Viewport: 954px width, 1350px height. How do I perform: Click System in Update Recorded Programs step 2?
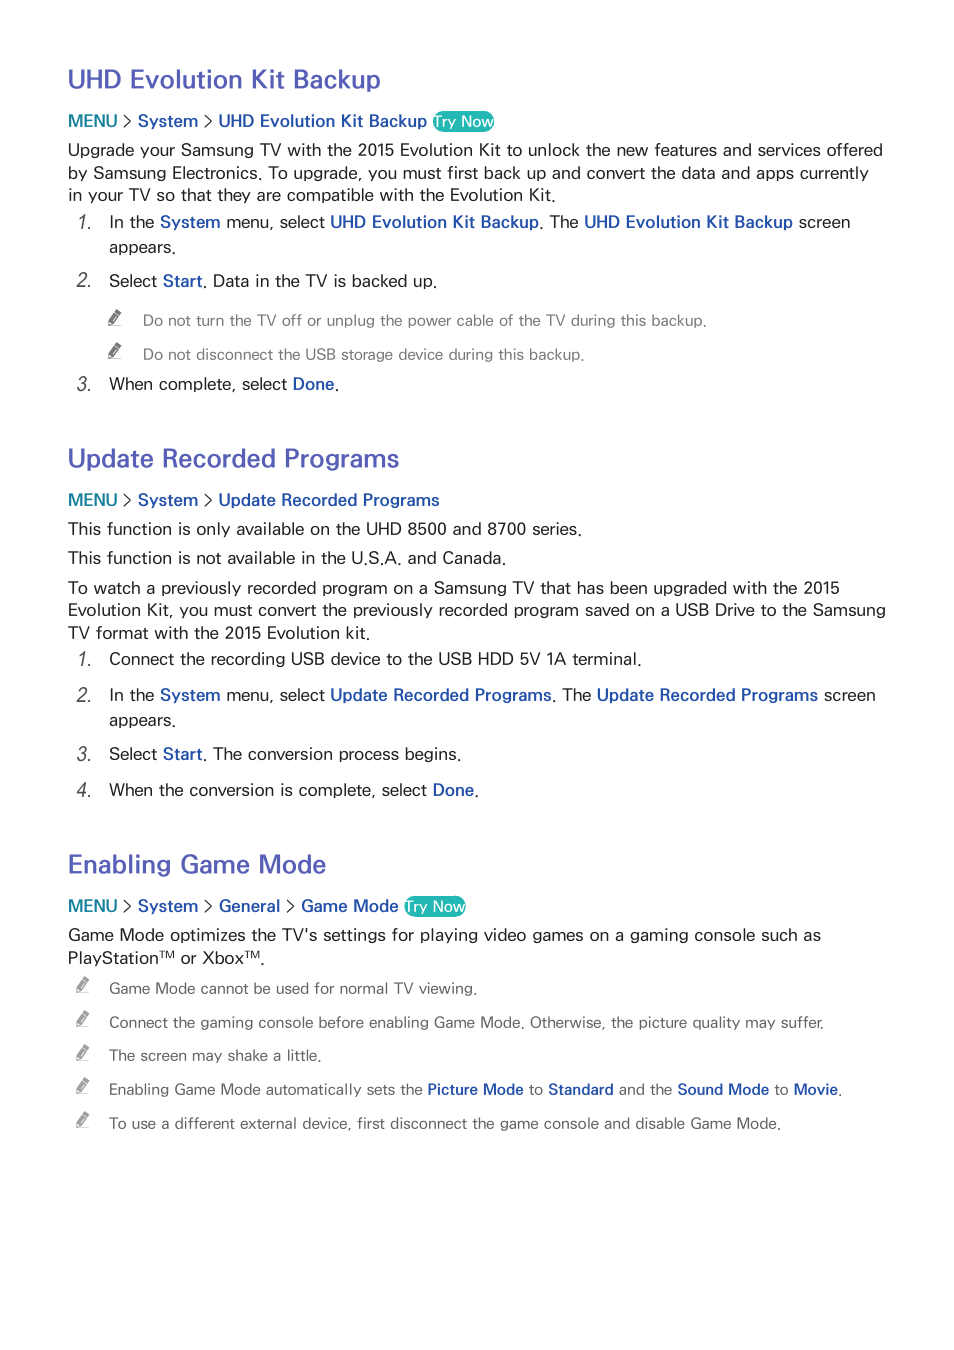(x=190, y=695)
